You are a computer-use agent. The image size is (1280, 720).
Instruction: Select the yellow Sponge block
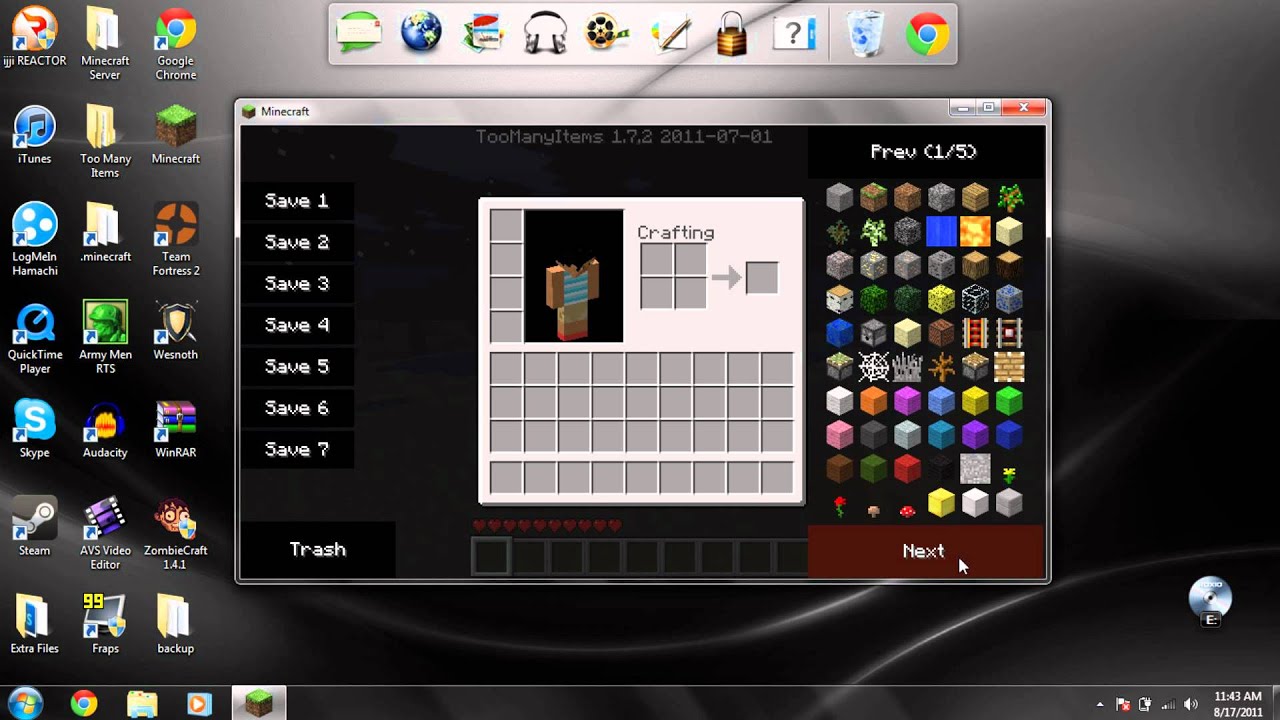coord(941,299)
